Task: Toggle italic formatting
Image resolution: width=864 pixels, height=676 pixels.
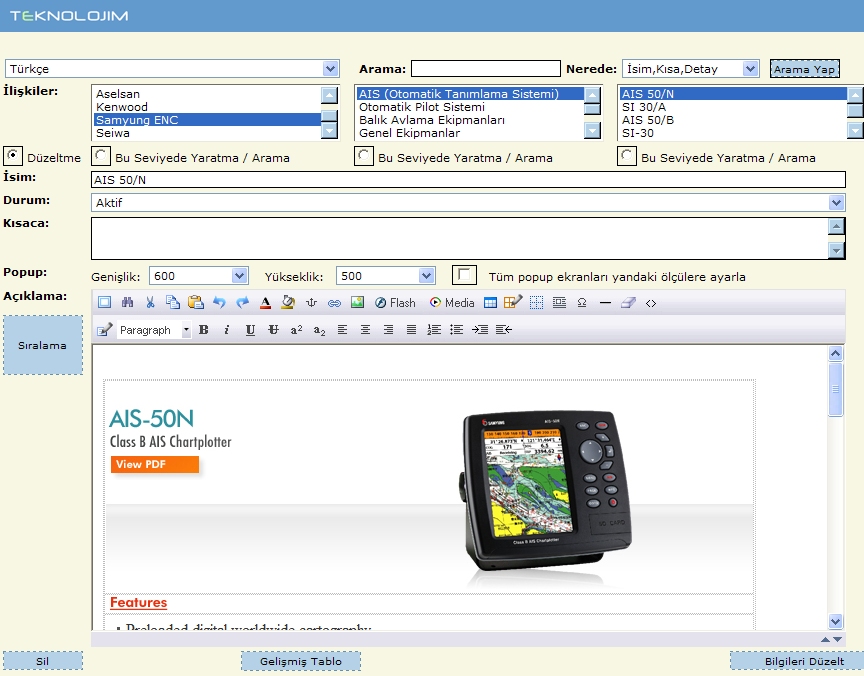Action: pos(226,329)
